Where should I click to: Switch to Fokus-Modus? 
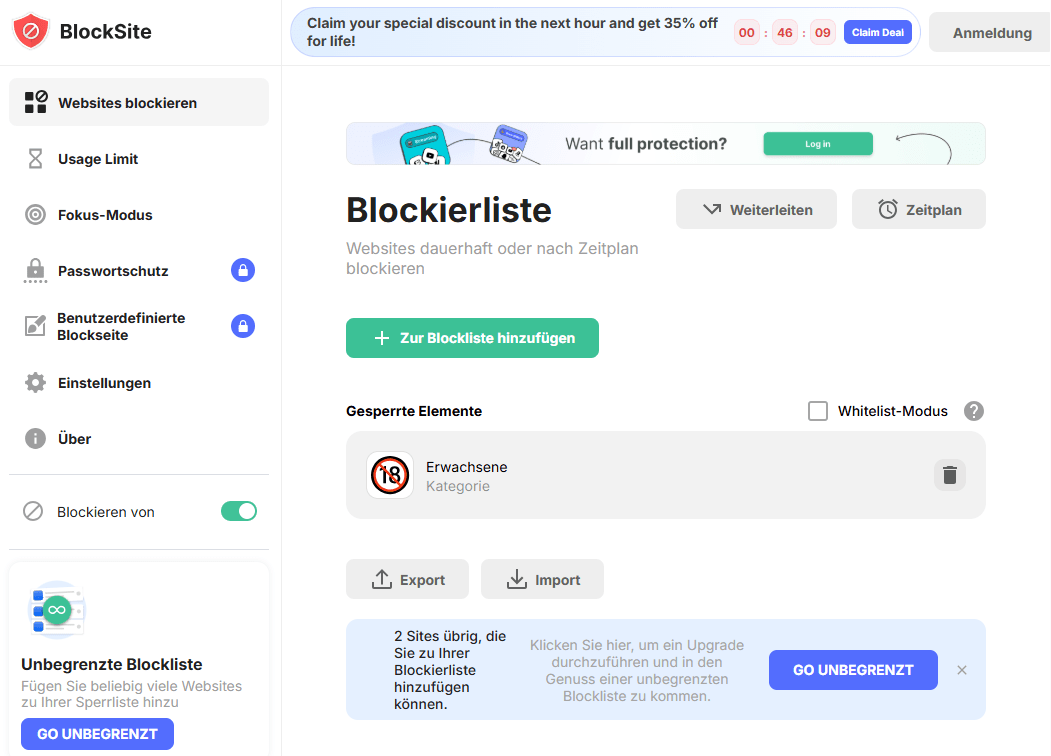point(105,215)
